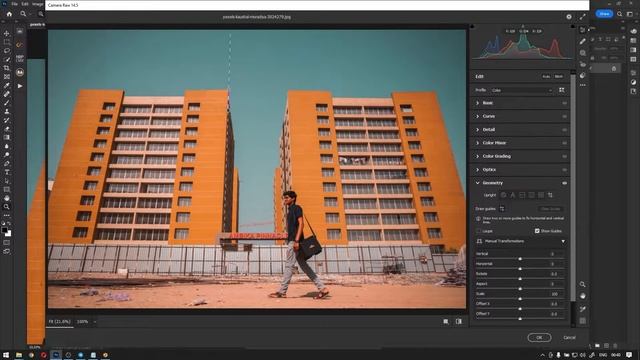This screenshot has width=640, height=360.
Task: Toggle visibility of Color Grading edits
Action: click(x=564, y=156)
